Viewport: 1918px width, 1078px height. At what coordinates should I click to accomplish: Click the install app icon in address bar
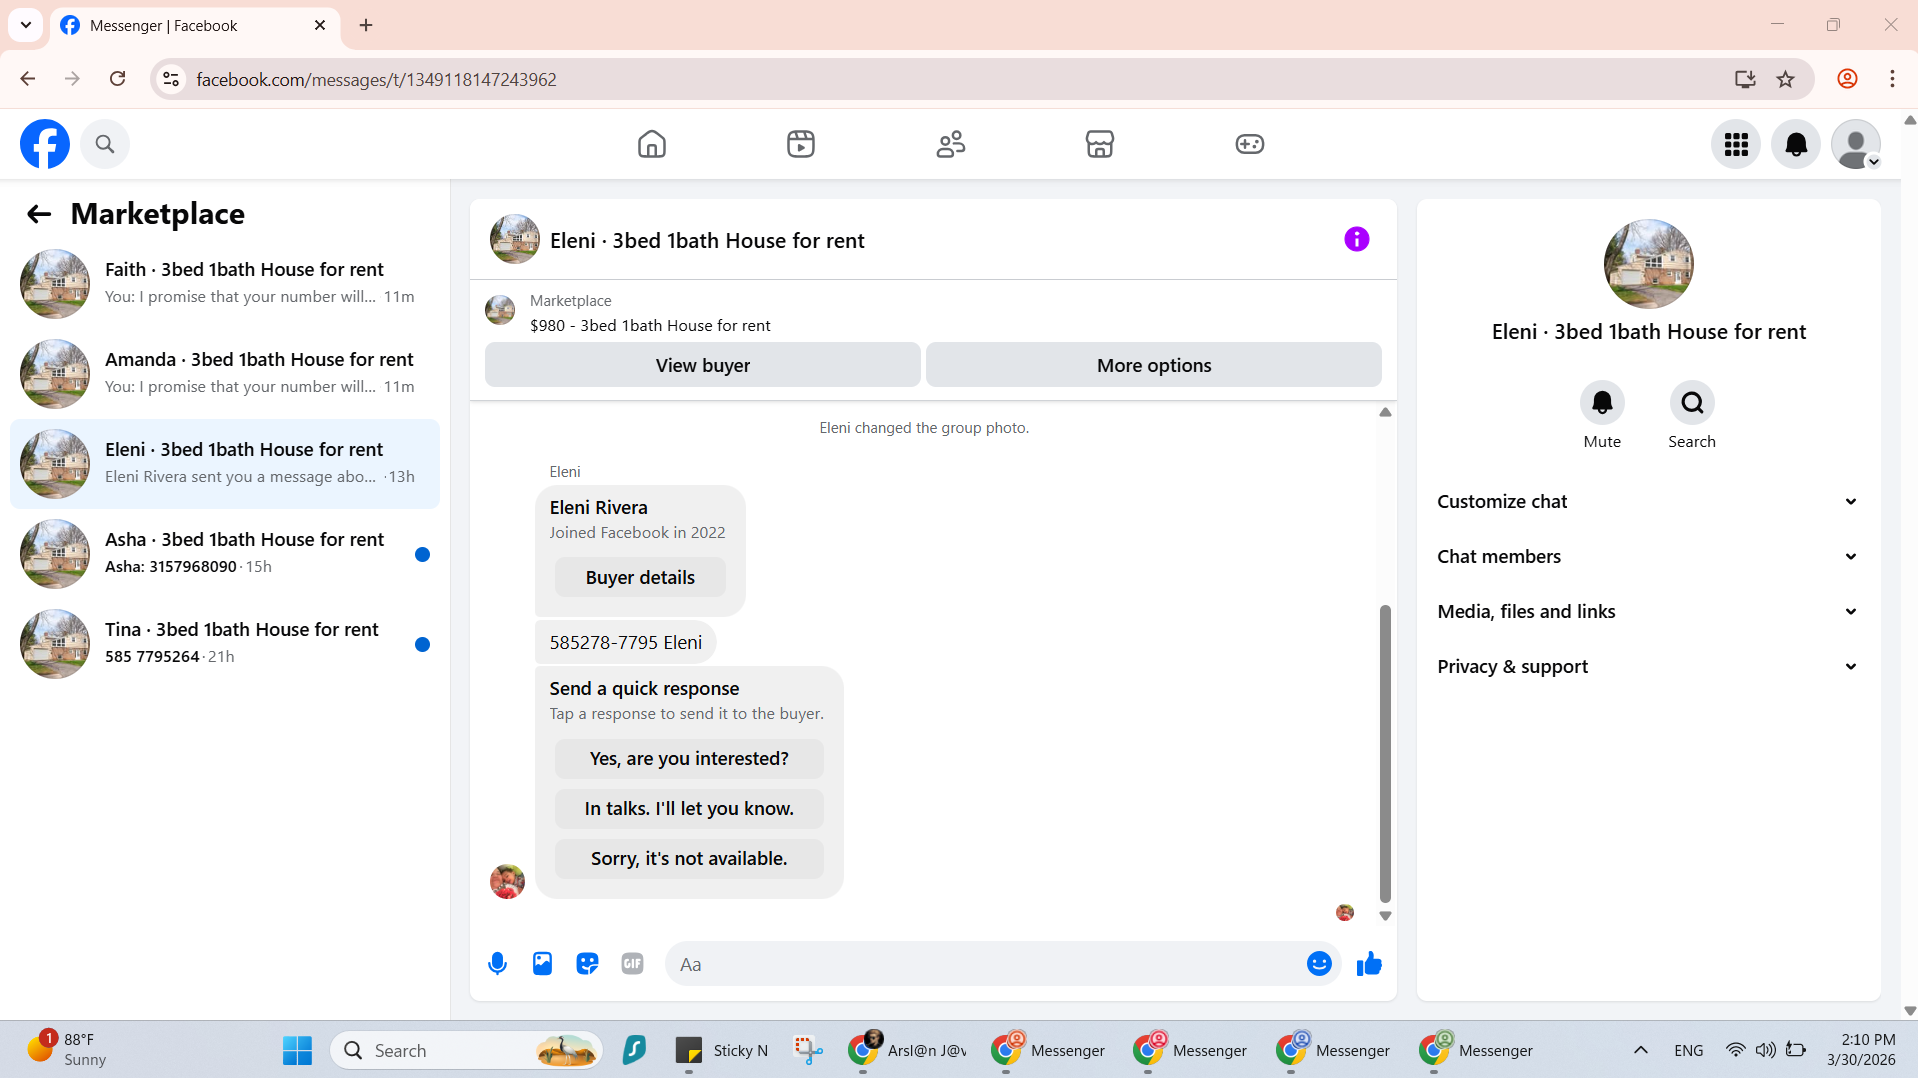click(1745, 79)
